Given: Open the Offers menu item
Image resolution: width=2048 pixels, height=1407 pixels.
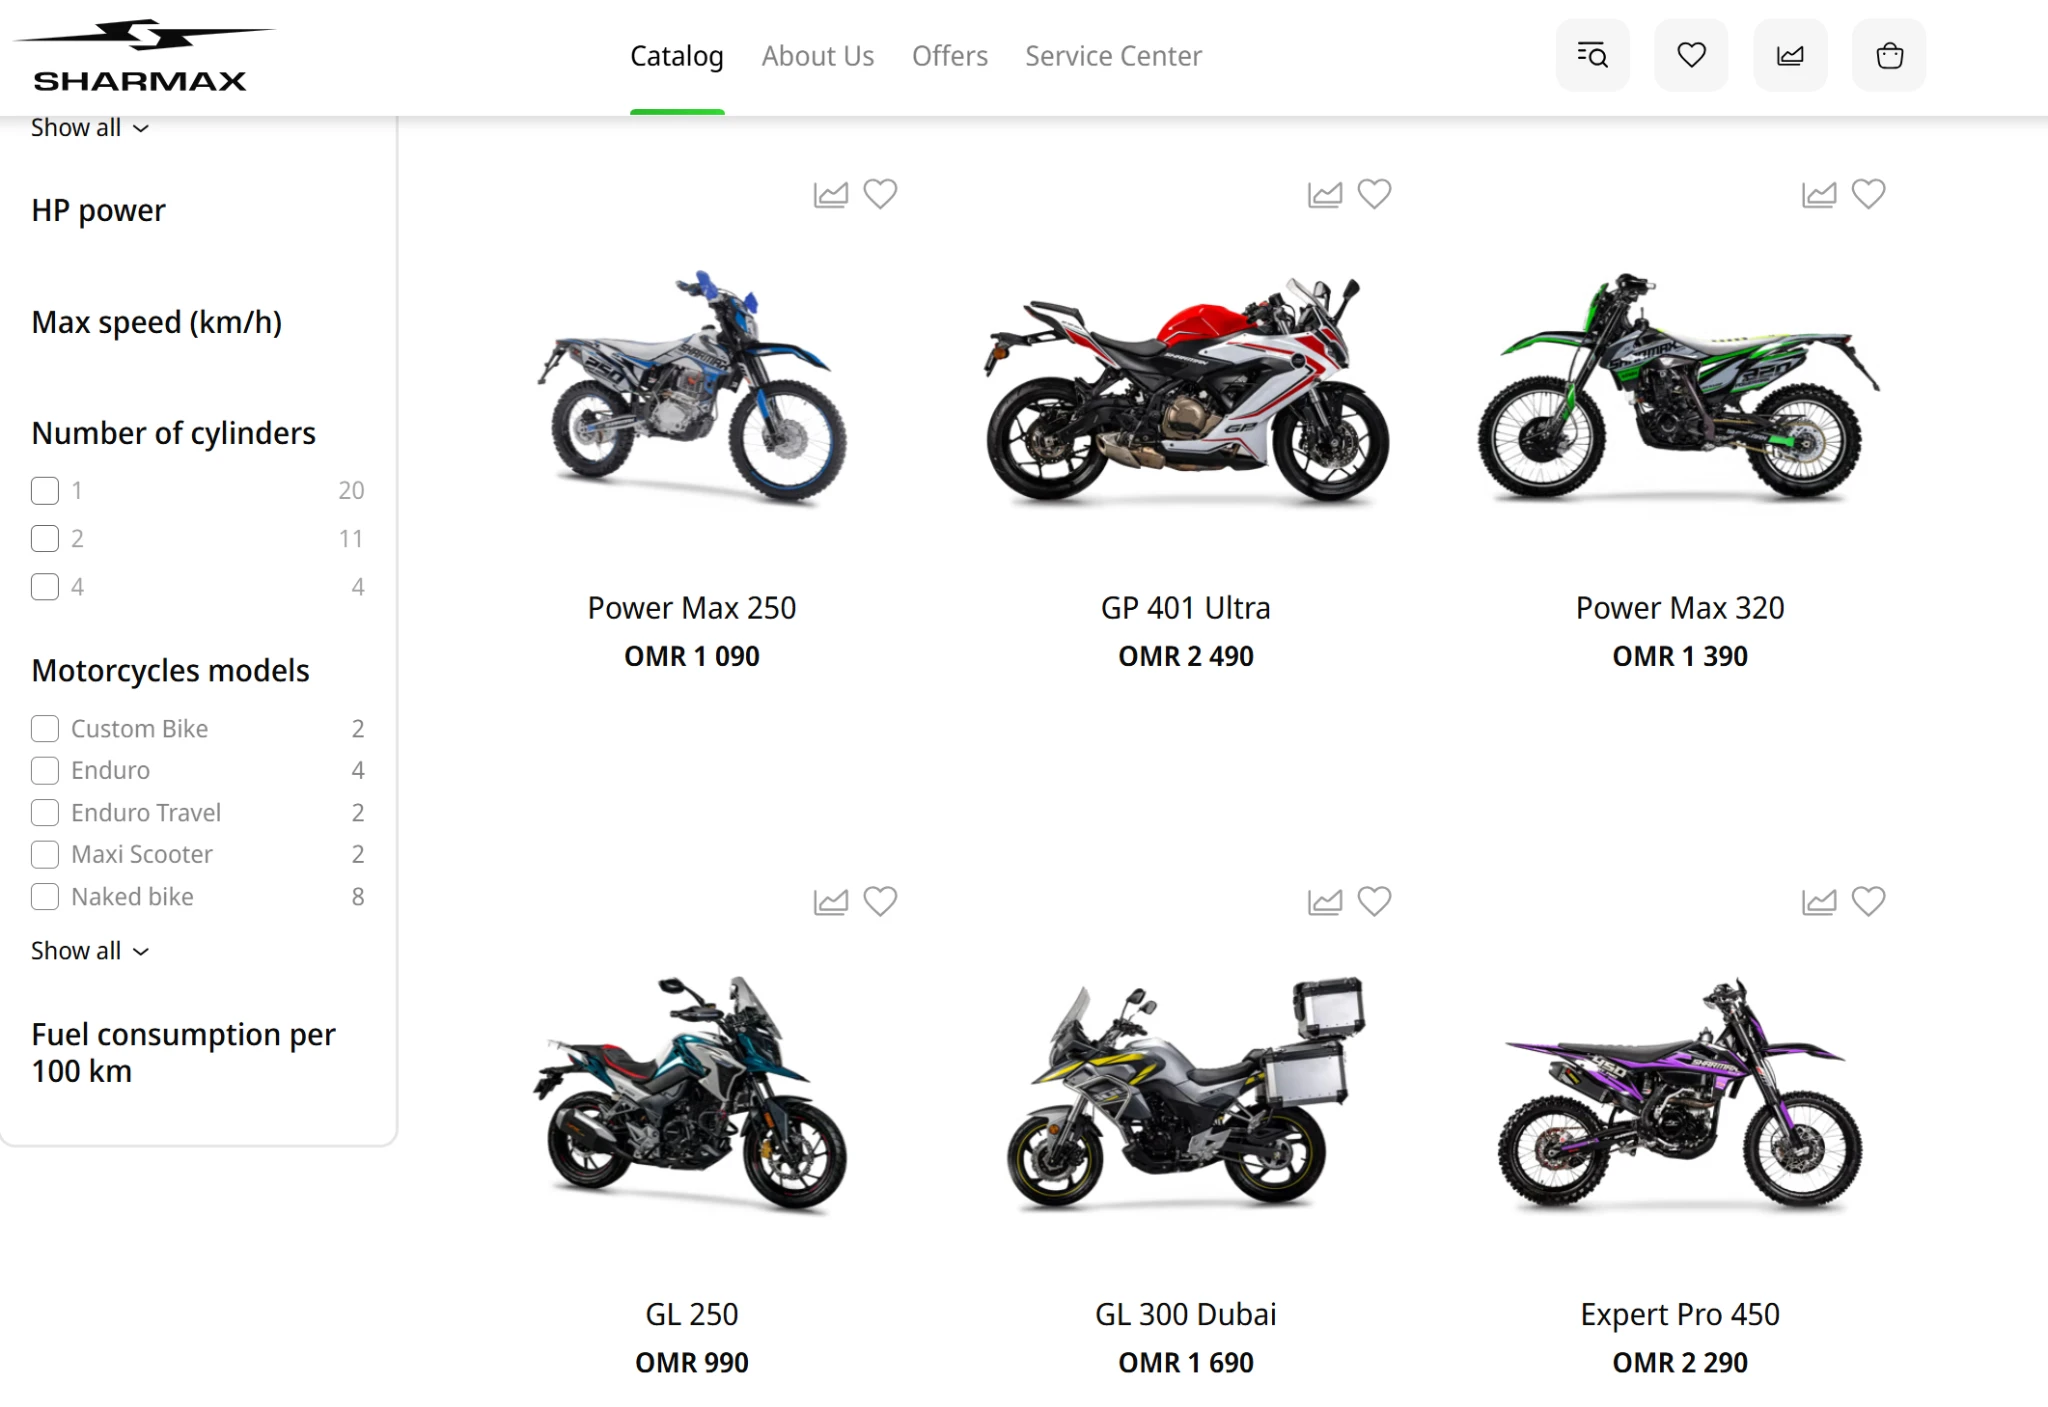Looking at the screenshot, I should pyautogui.click(x=949, y=56).
